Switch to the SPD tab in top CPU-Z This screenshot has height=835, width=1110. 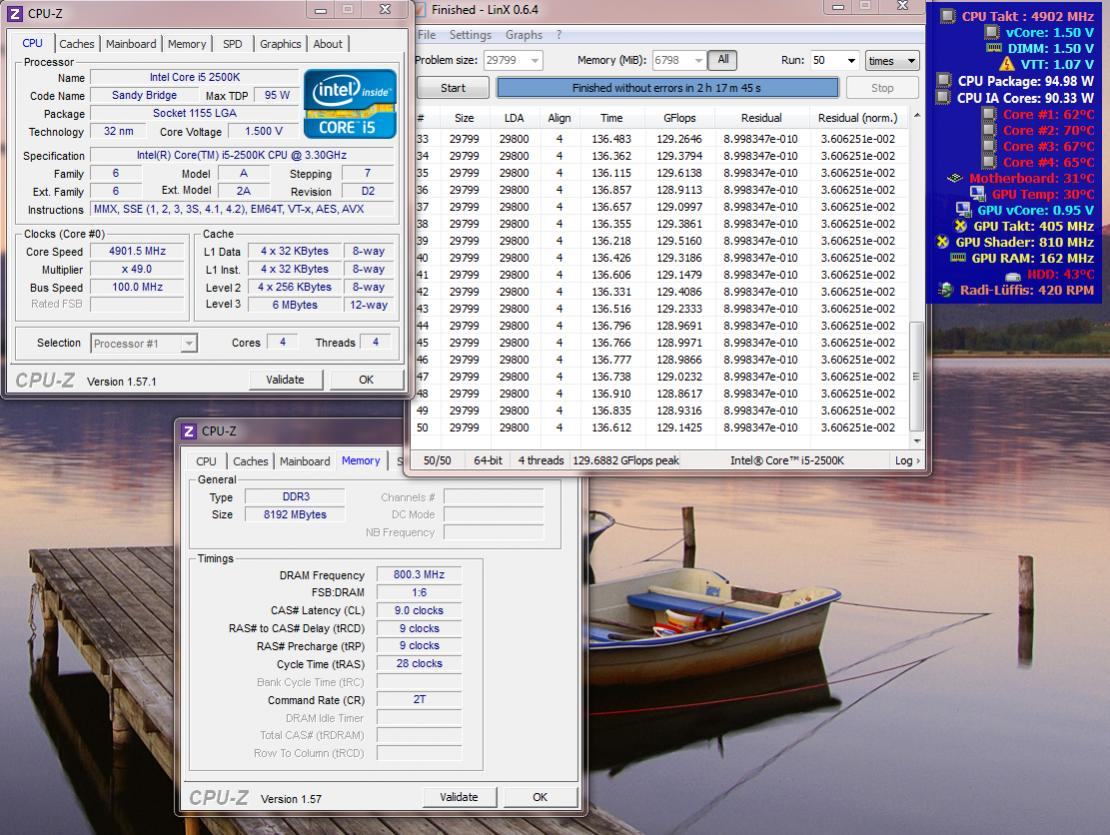[x=232, y=44]
